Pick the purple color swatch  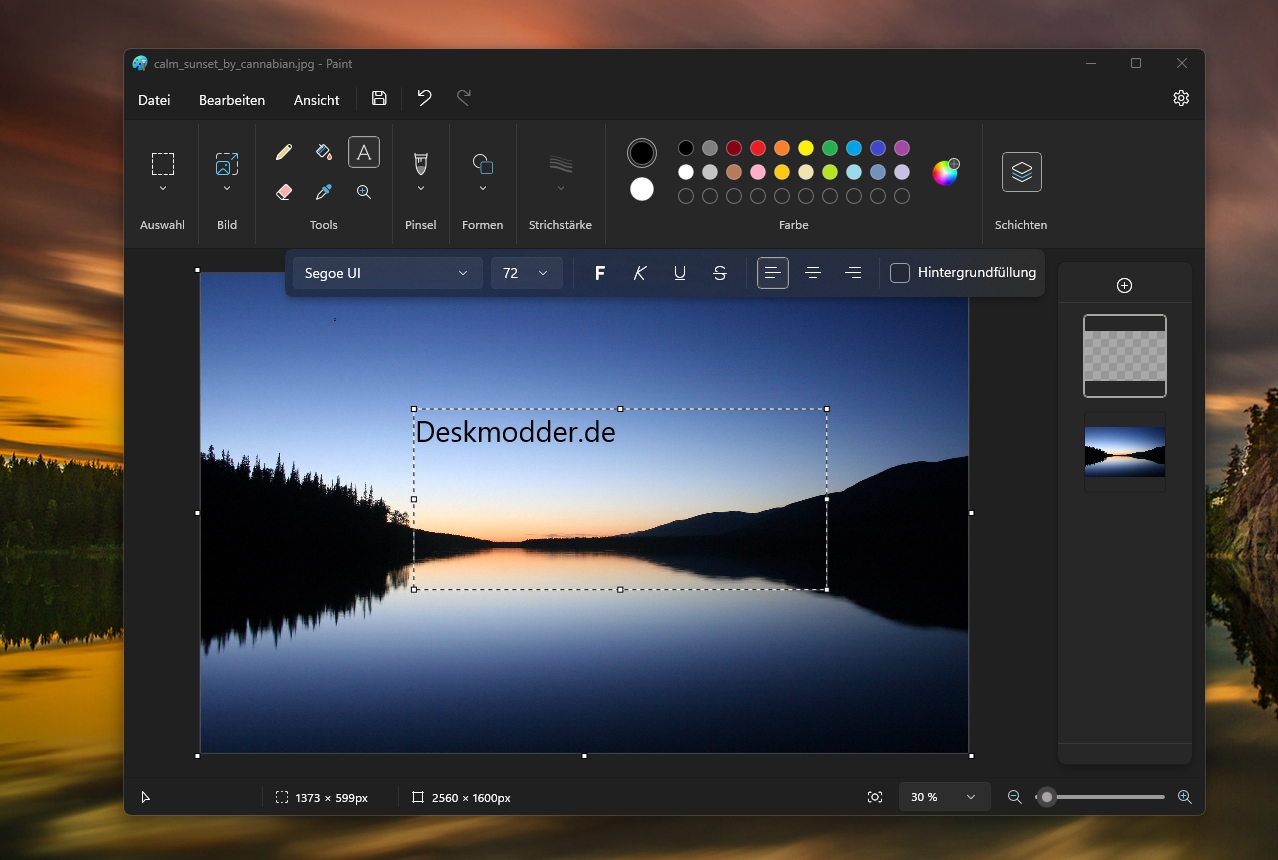(x=902, y=148)
